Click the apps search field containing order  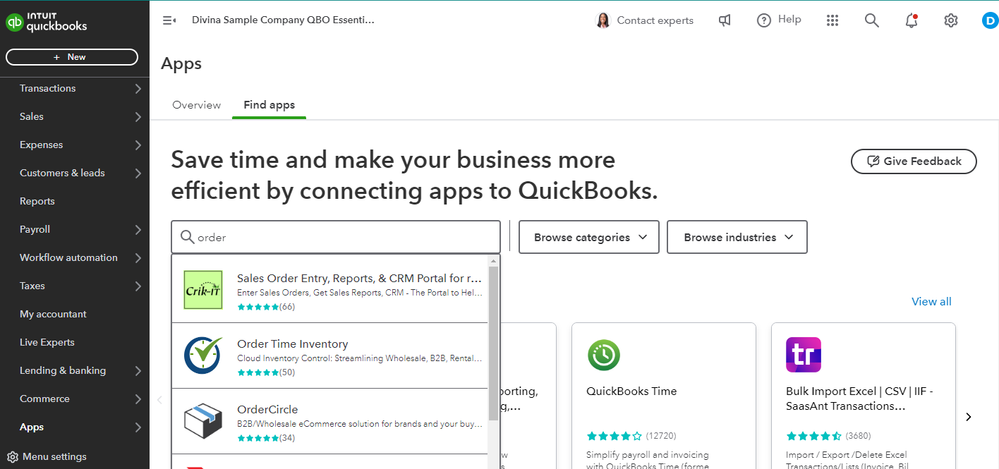pyautogui.click(x=336, y=237)
